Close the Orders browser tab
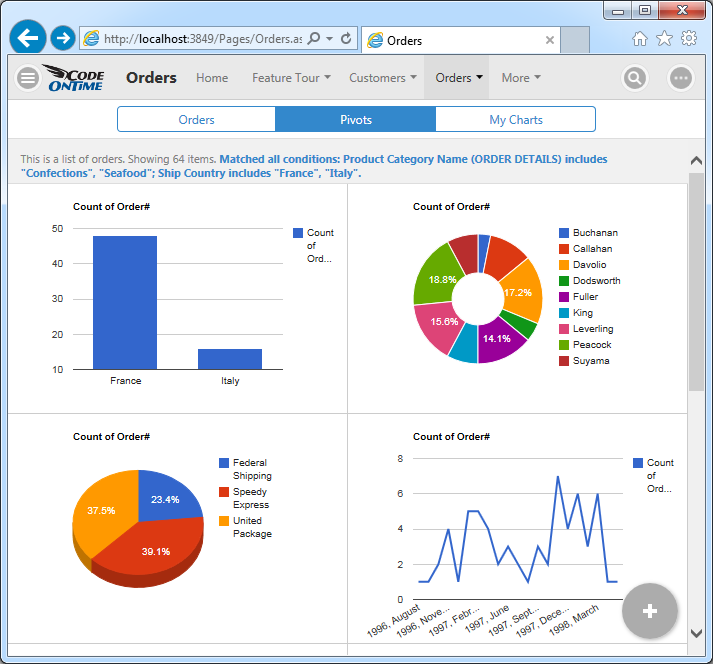This screenshot has height=664, width=713. click(549, 41)
